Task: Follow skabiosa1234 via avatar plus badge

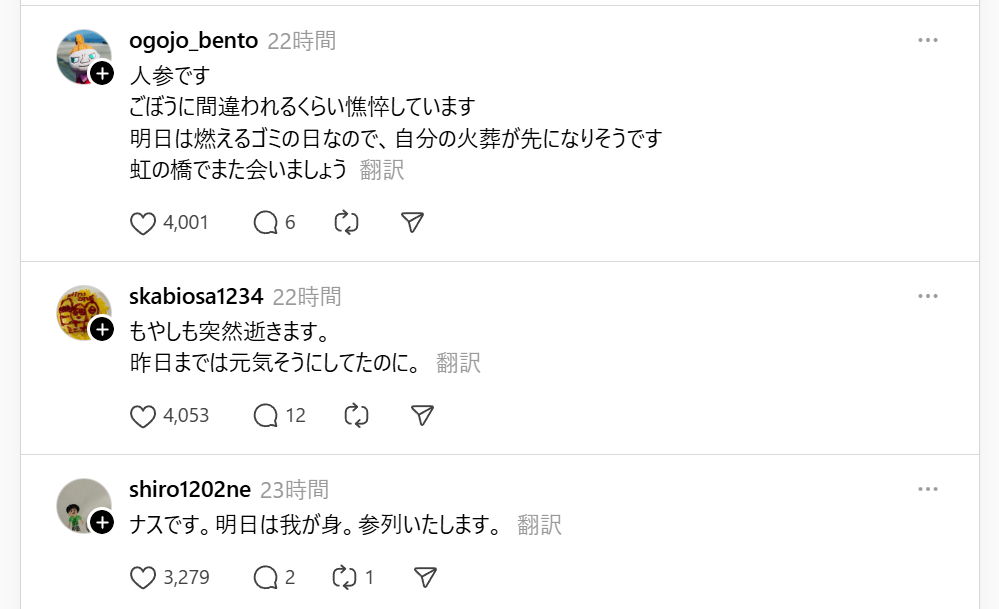Action: click(103, 329)
